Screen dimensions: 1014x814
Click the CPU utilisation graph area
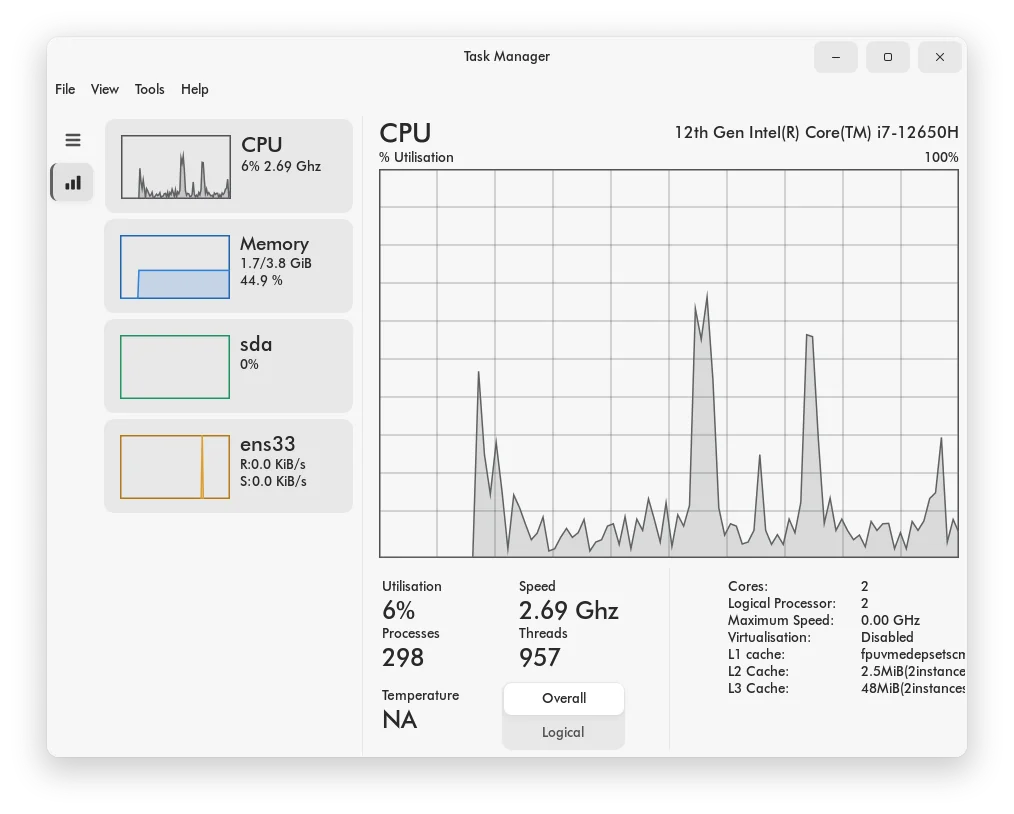[669, 363]
